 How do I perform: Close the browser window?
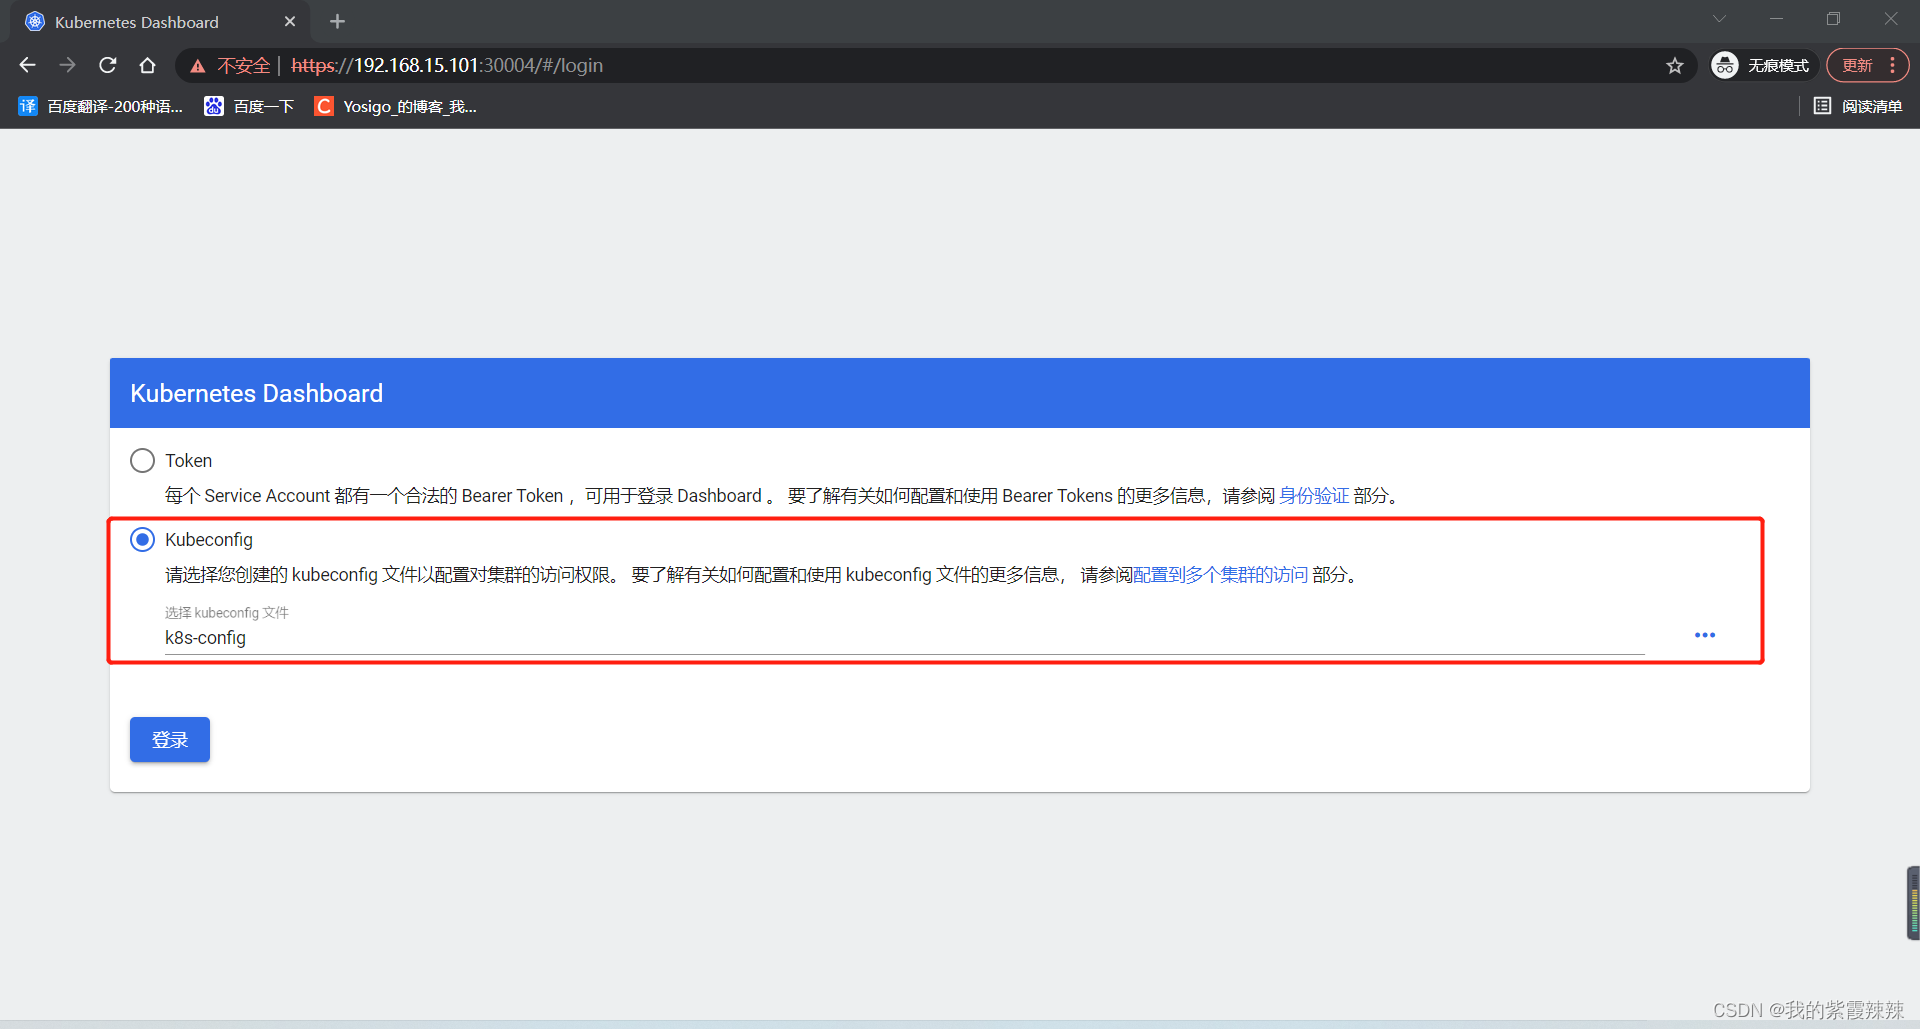pos(1891,19)
